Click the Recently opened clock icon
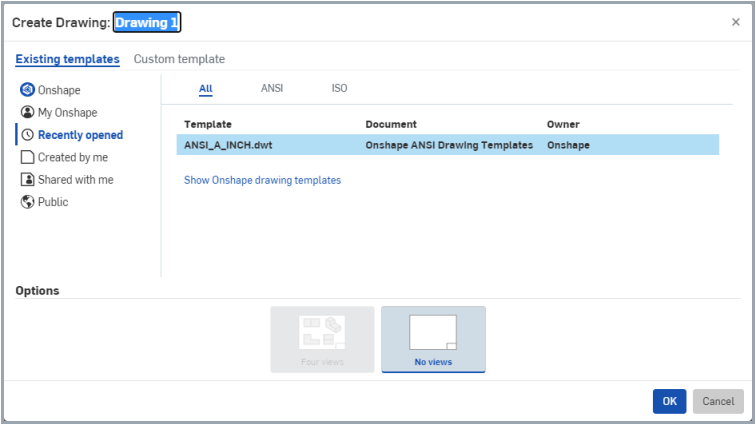This screenshot has width=756, height=425. (x=27, y=135)
